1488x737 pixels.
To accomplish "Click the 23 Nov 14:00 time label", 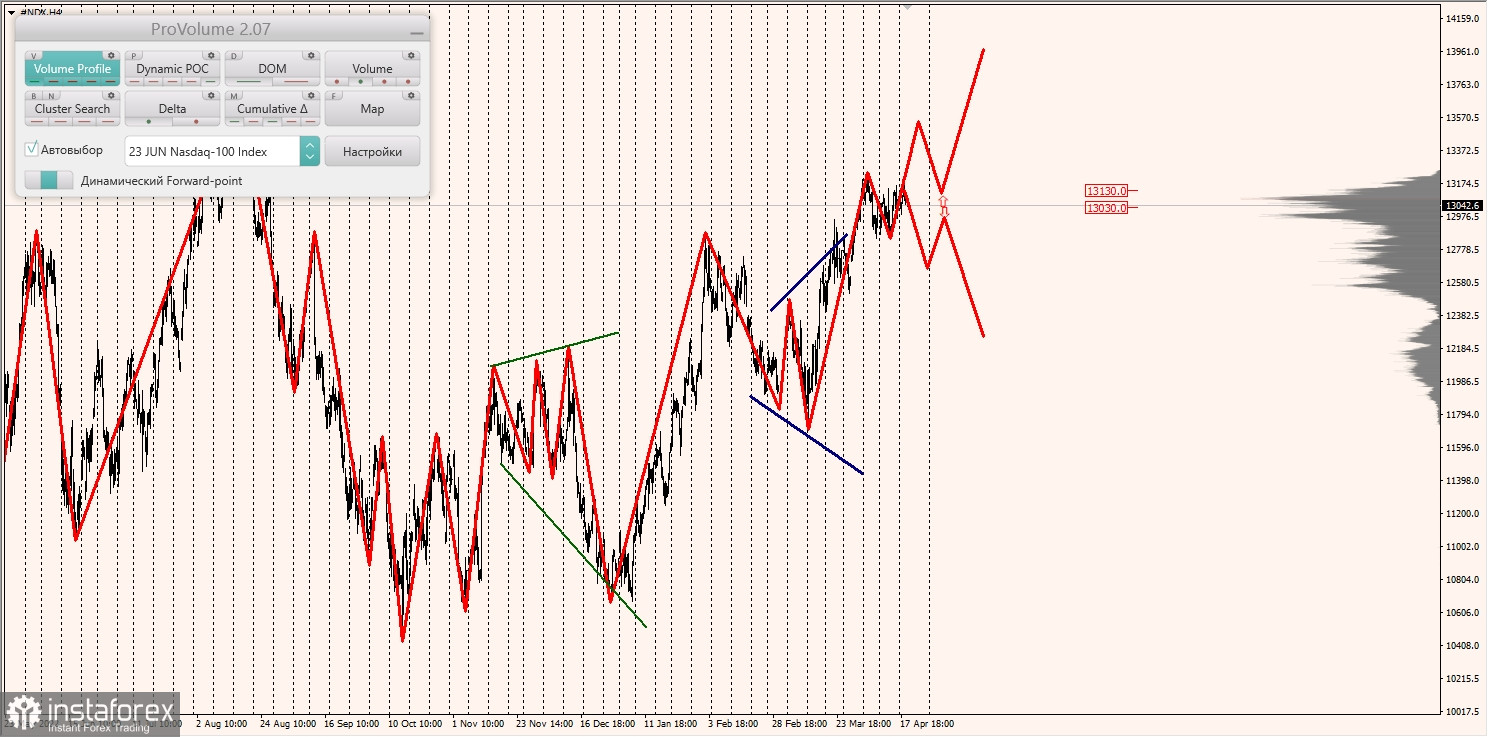I will coord(544,722).
